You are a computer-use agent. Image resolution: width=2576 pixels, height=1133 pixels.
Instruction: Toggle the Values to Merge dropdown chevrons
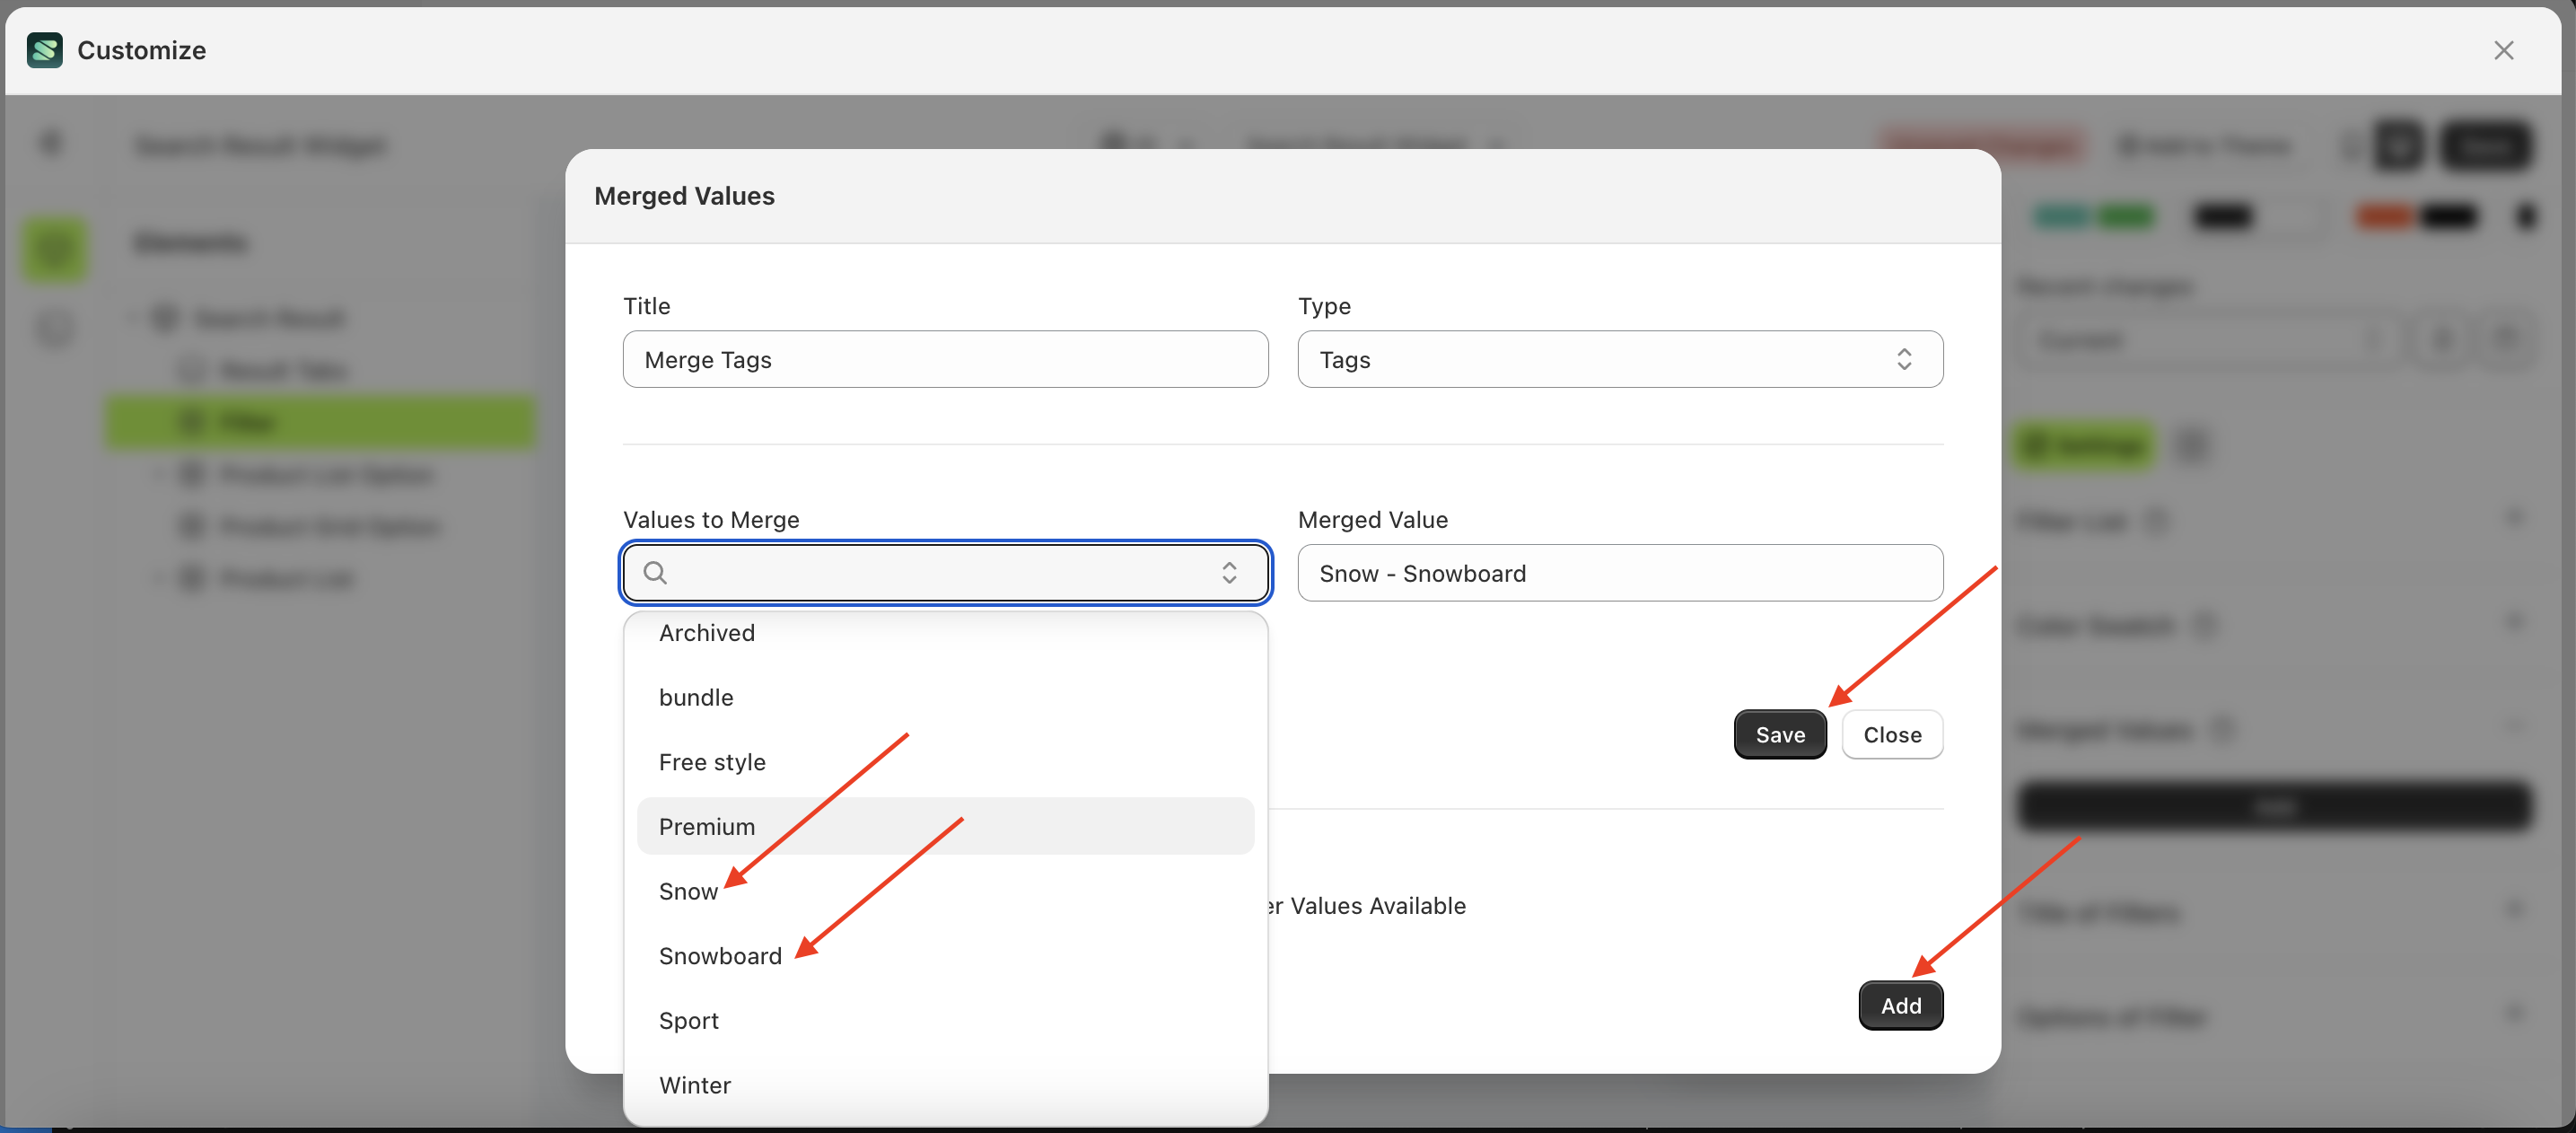pyautogui.click(x=1229, y=573)
